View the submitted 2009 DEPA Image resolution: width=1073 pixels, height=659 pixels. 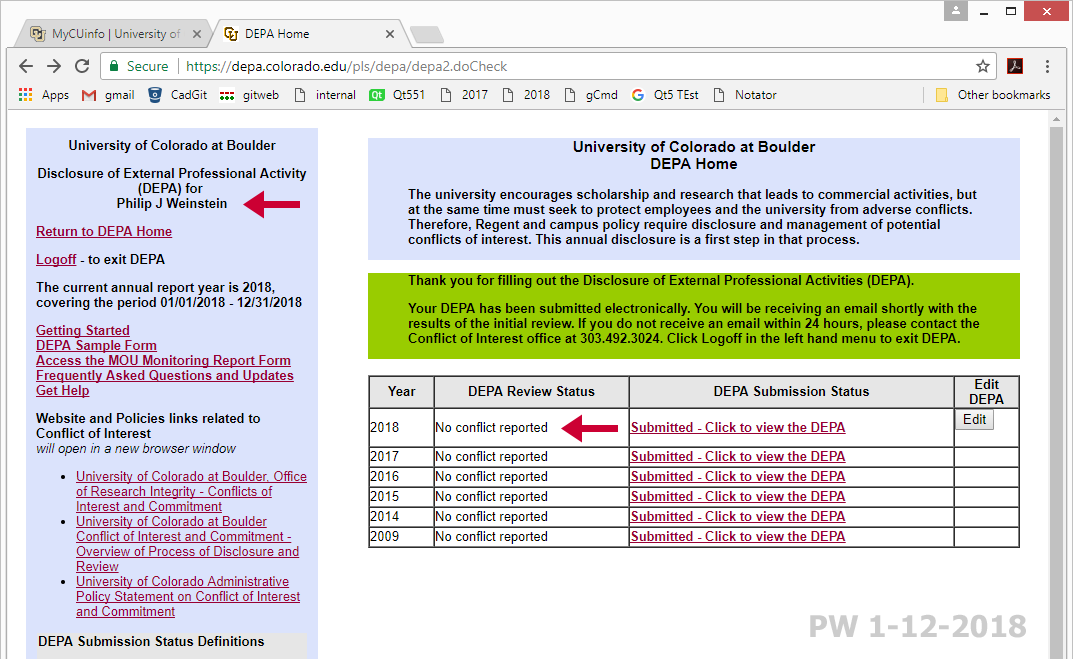click(x=738, y=537)
